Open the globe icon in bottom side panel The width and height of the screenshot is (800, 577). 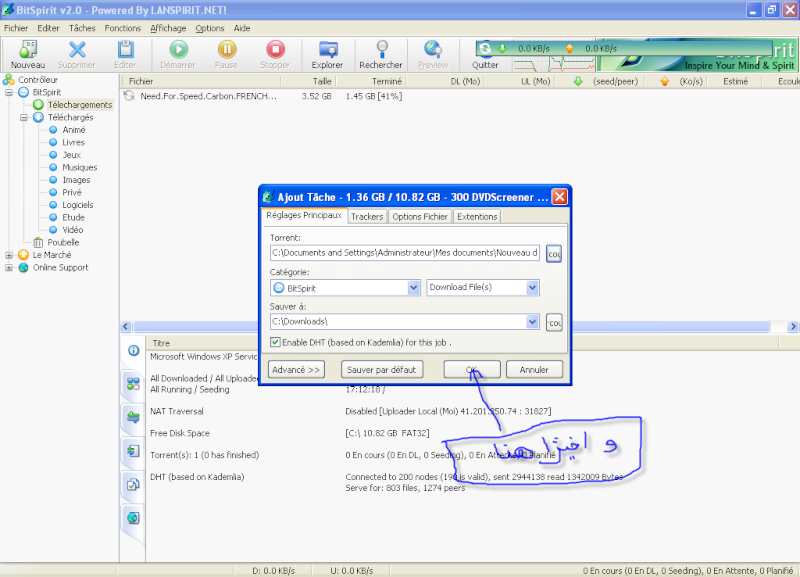(x=133, y=518)
